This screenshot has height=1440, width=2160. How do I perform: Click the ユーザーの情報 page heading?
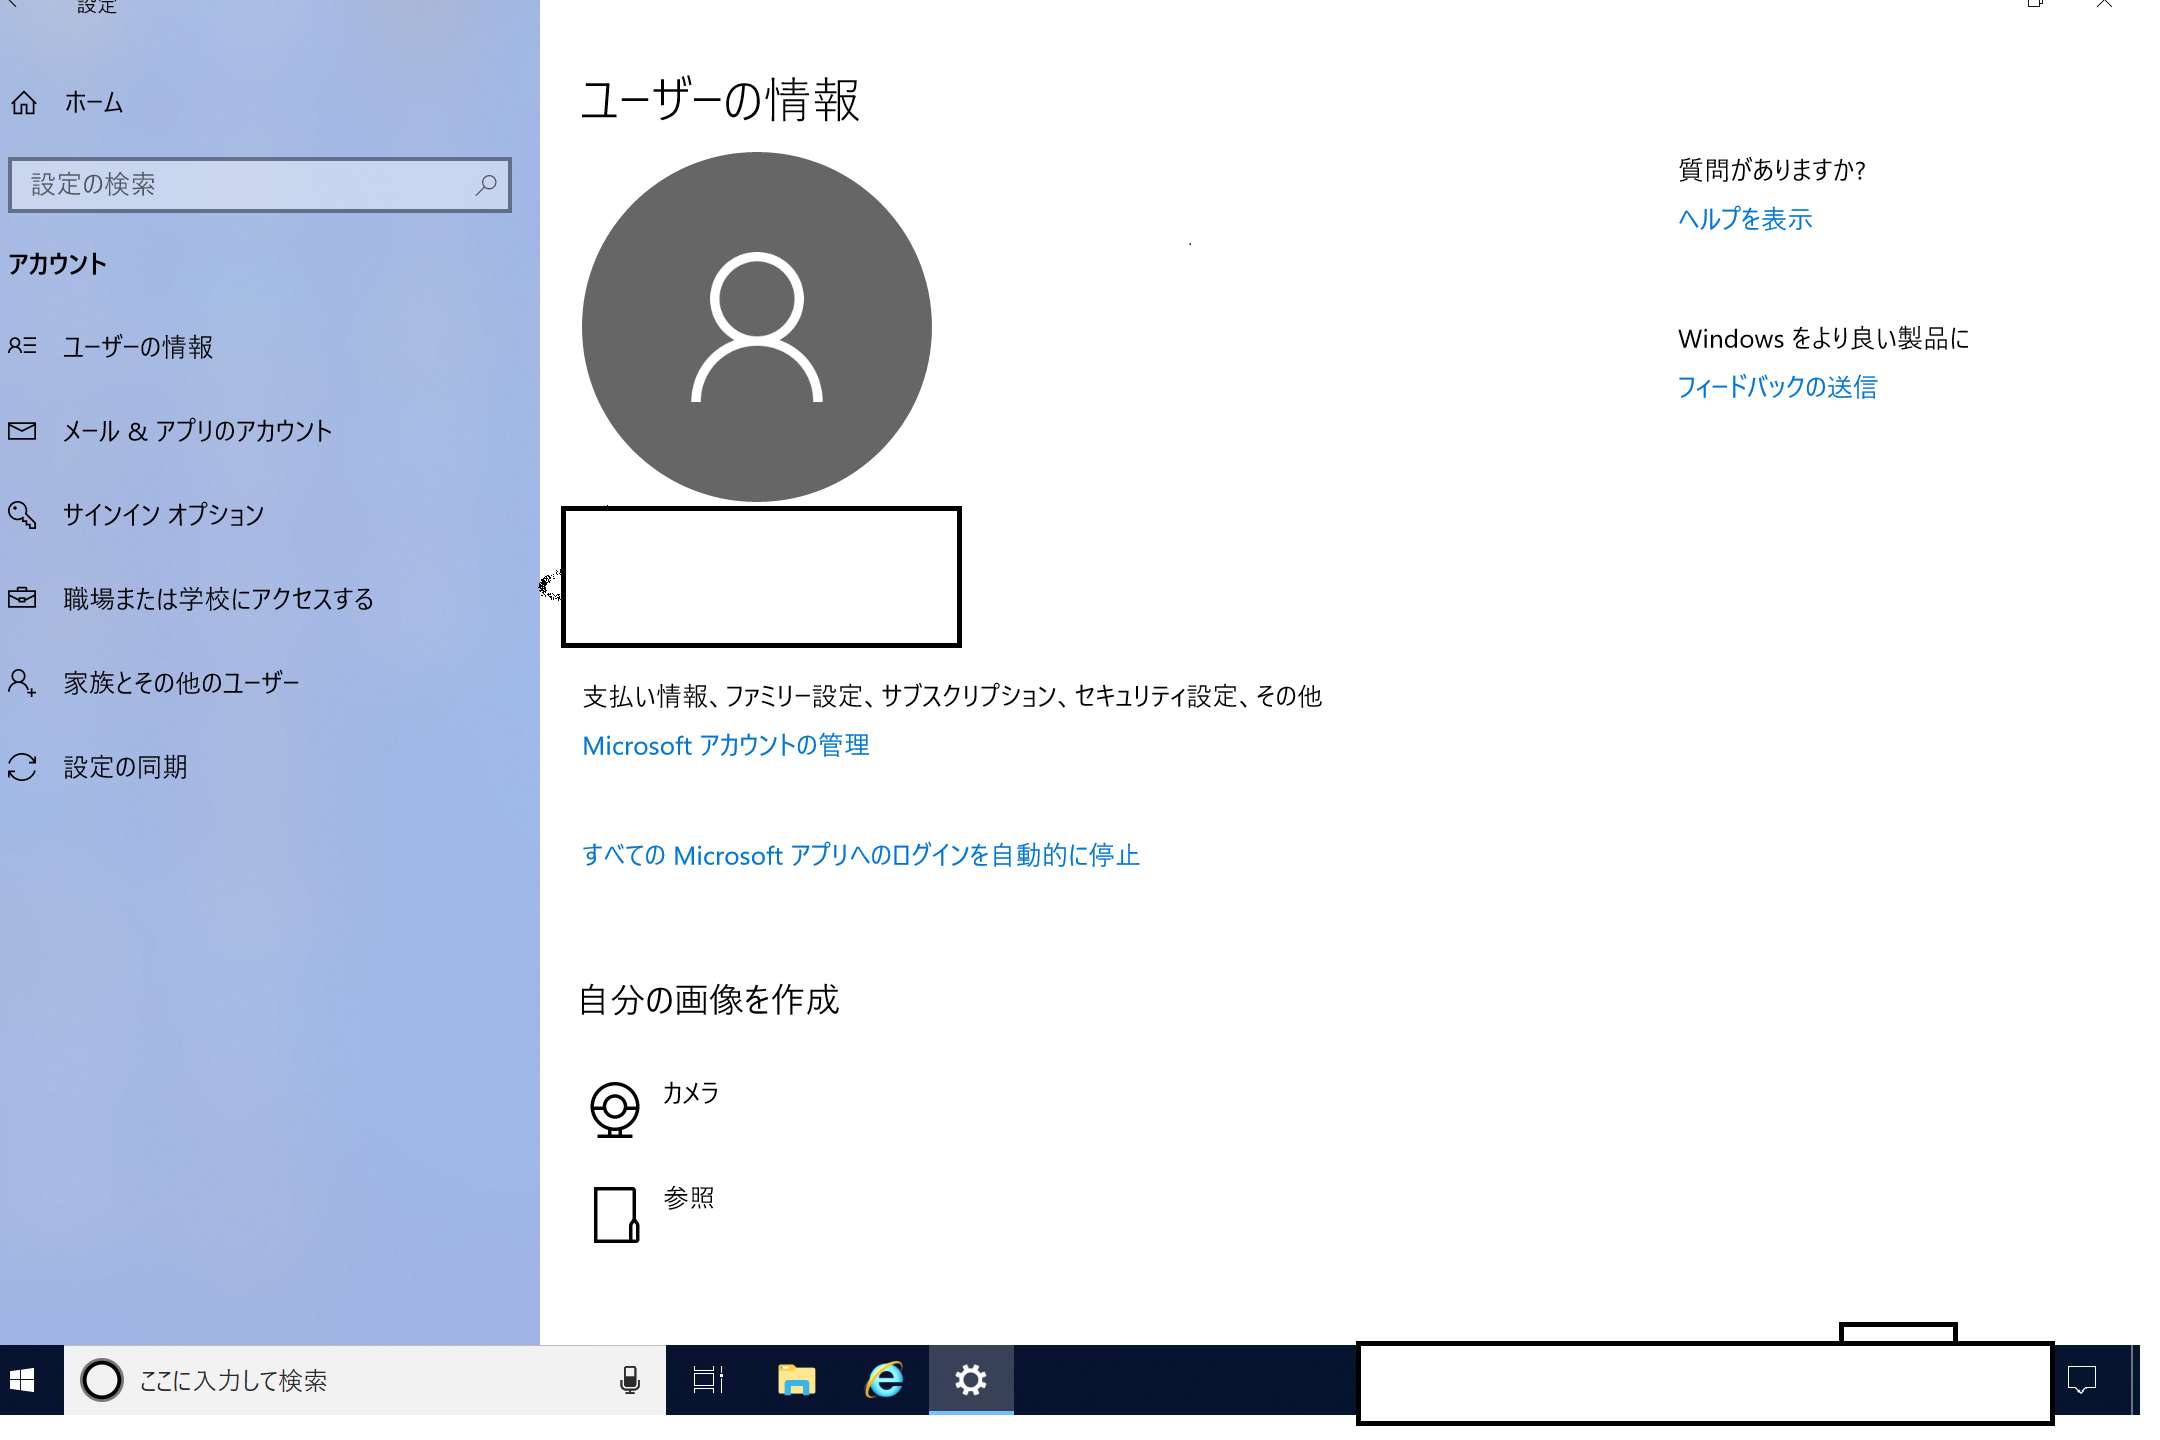click(x=720, y=101)
